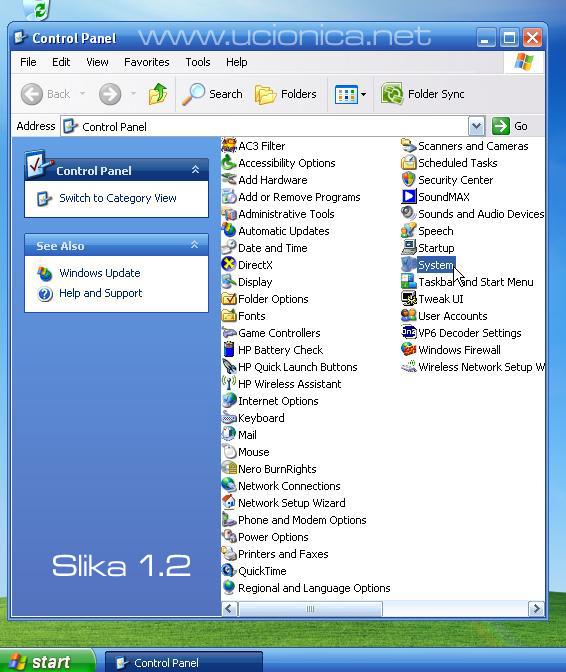Open the Help menu
Viewport: 566px width, 672px height.
click(237, 62)
